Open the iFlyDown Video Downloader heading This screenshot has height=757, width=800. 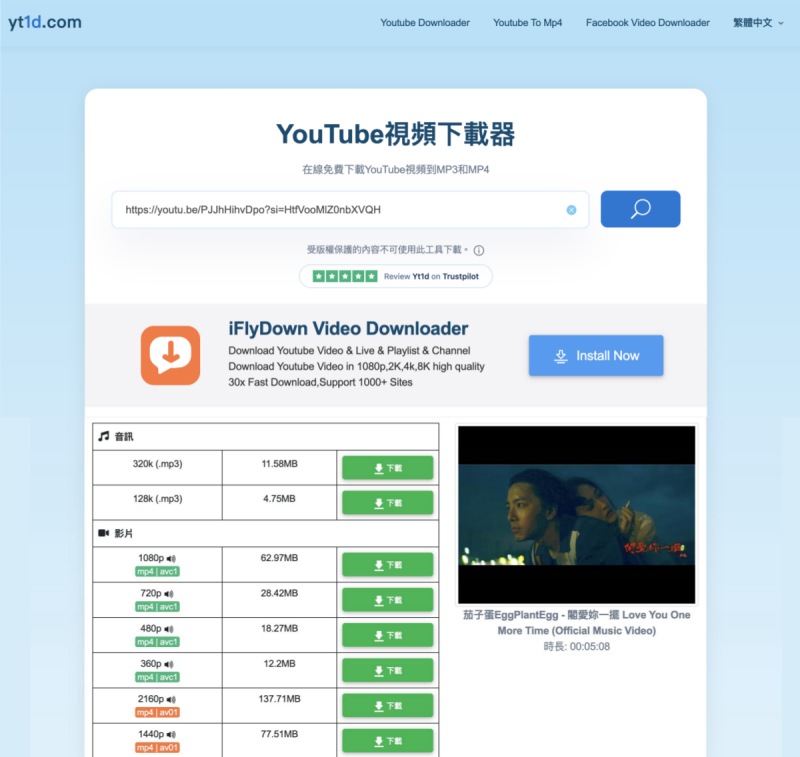coord(348,329)
